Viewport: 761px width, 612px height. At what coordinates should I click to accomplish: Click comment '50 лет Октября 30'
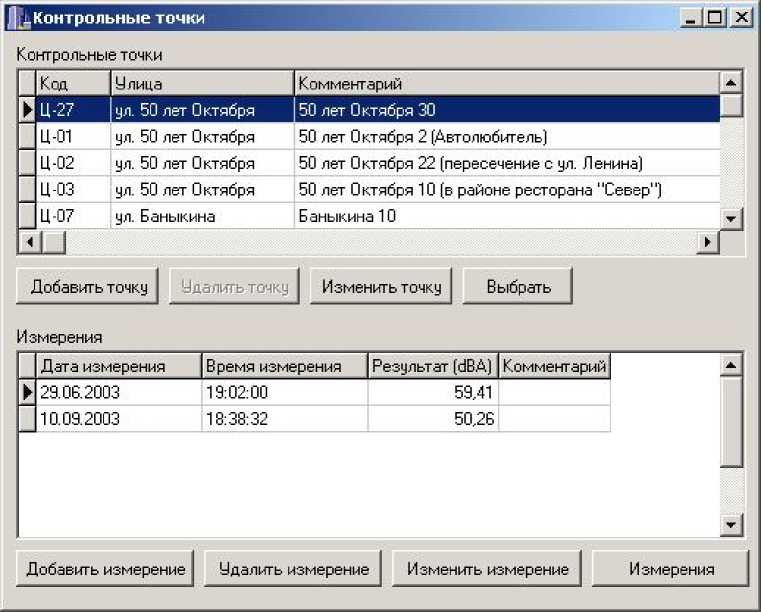pyautogui.click(x=507, y=110)
